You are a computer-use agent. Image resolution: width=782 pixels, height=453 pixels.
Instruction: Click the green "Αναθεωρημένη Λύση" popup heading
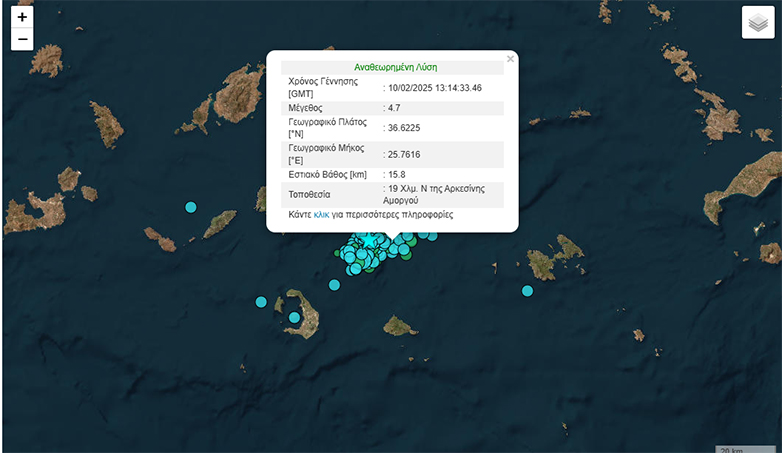pyautogui.click(x=395, y=67)
